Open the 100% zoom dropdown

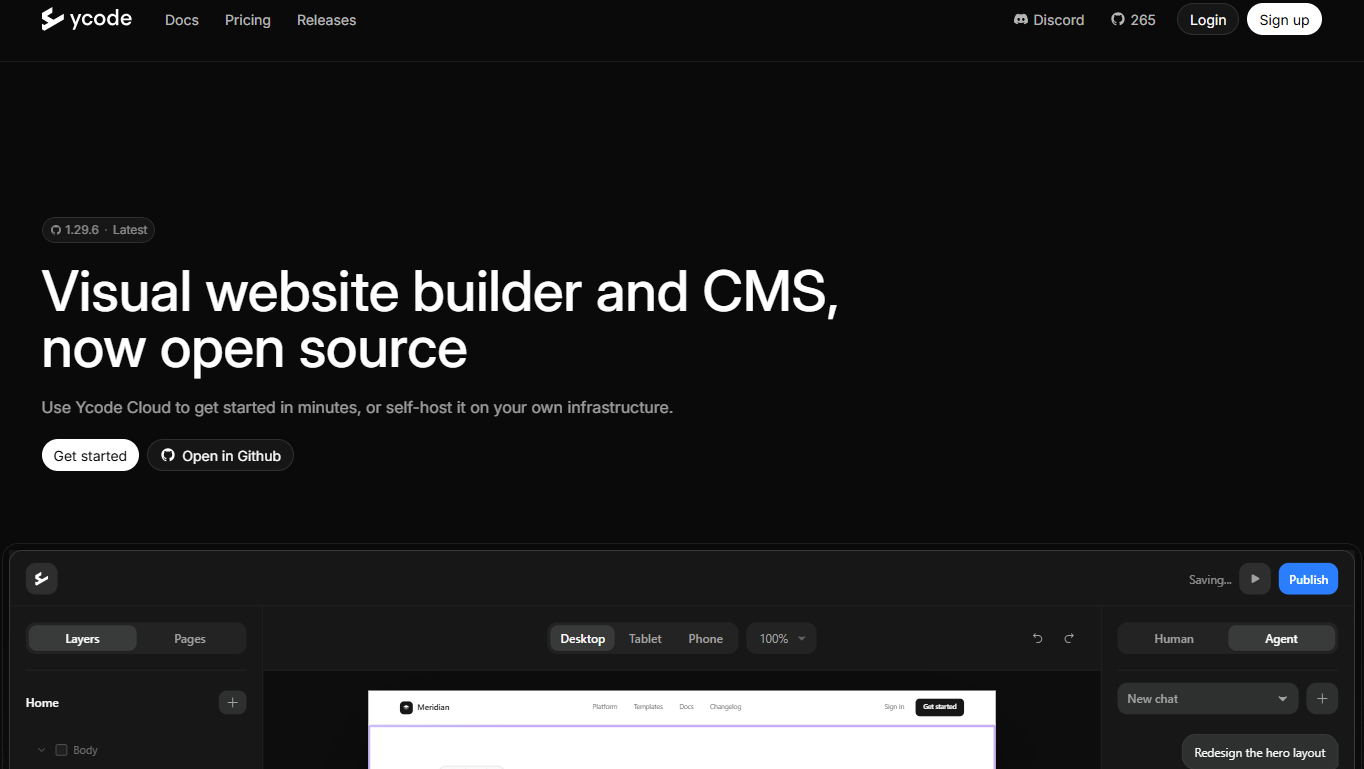(782, 639)
